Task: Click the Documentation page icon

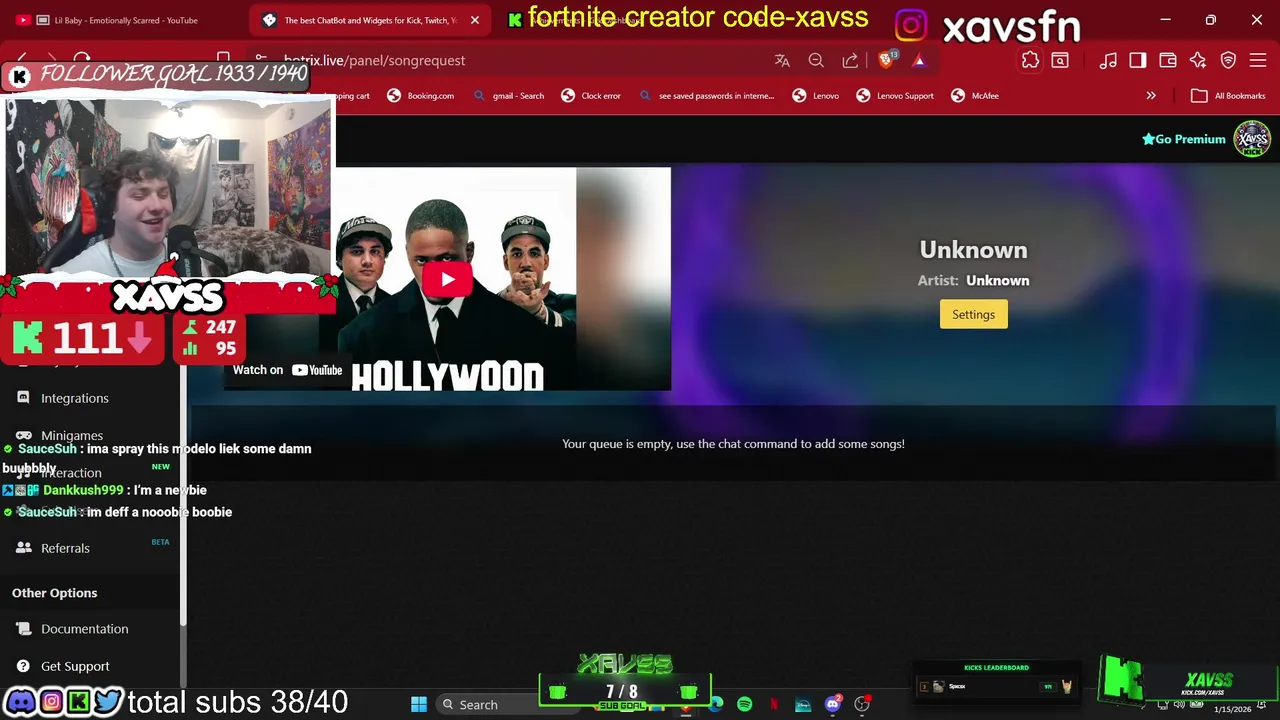Action: 23,629
